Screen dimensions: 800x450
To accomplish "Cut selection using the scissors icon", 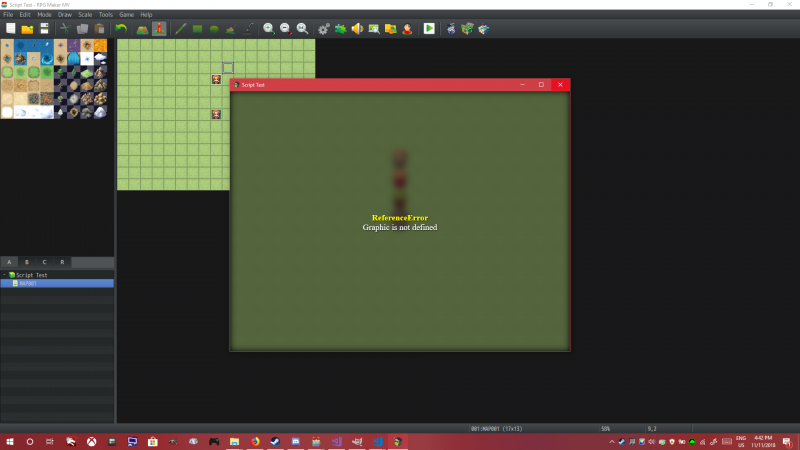I will pos(65,29).
